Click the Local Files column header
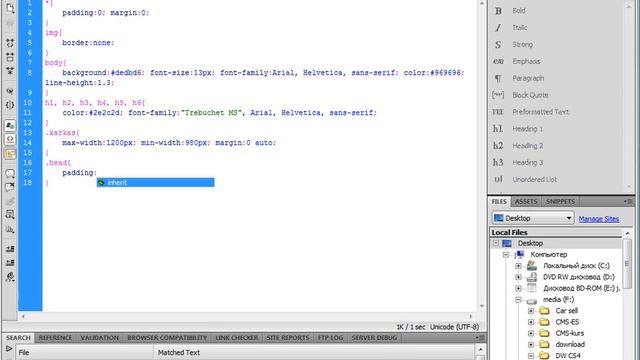The width and height of the screenshot is (640, 360). 556,232
